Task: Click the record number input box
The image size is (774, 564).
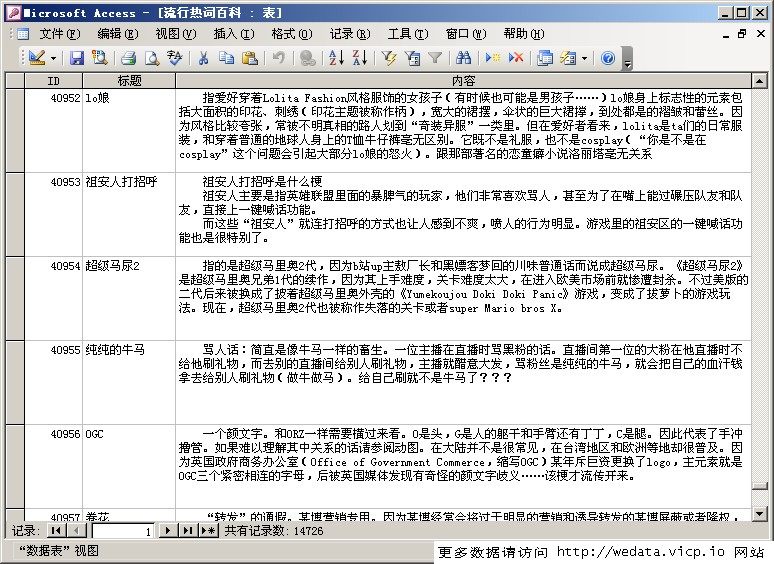Action: coord(123,531)
